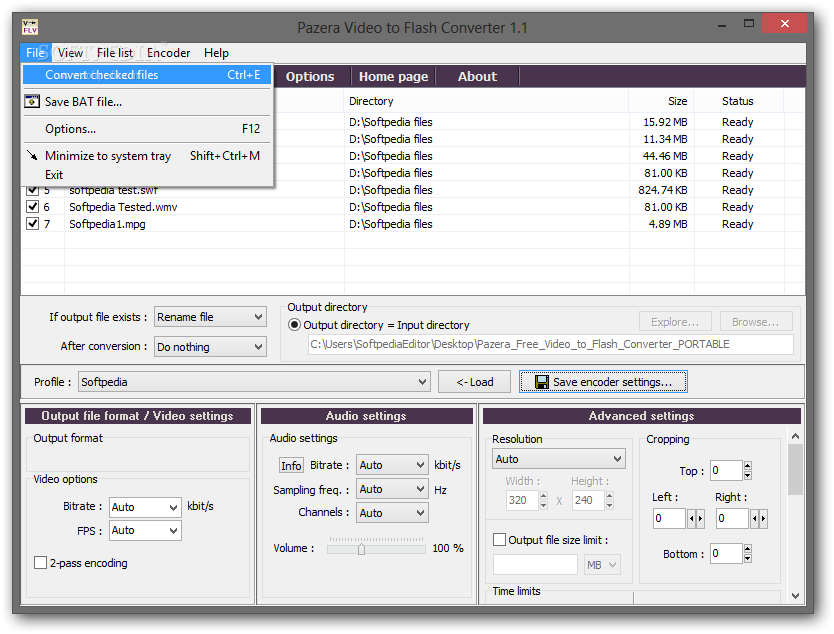
Task: Uncheck file 5 softpedia test.swf checkbox
Action: pyautogui.click(x=32, y=189)
